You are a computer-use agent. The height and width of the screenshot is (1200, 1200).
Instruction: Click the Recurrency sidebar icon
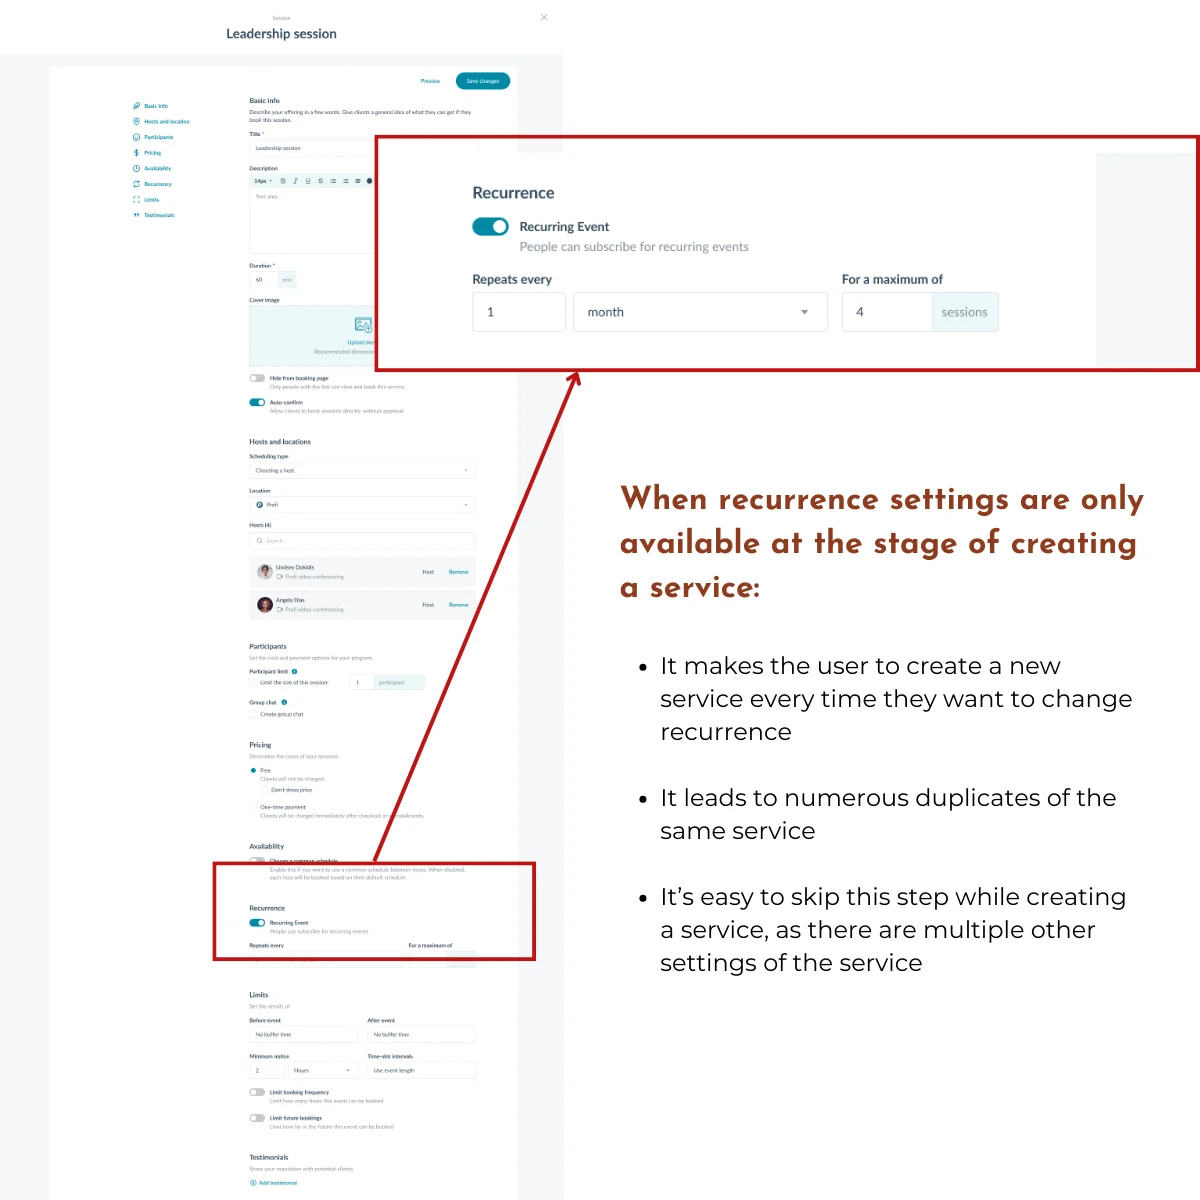pos(137,184)
